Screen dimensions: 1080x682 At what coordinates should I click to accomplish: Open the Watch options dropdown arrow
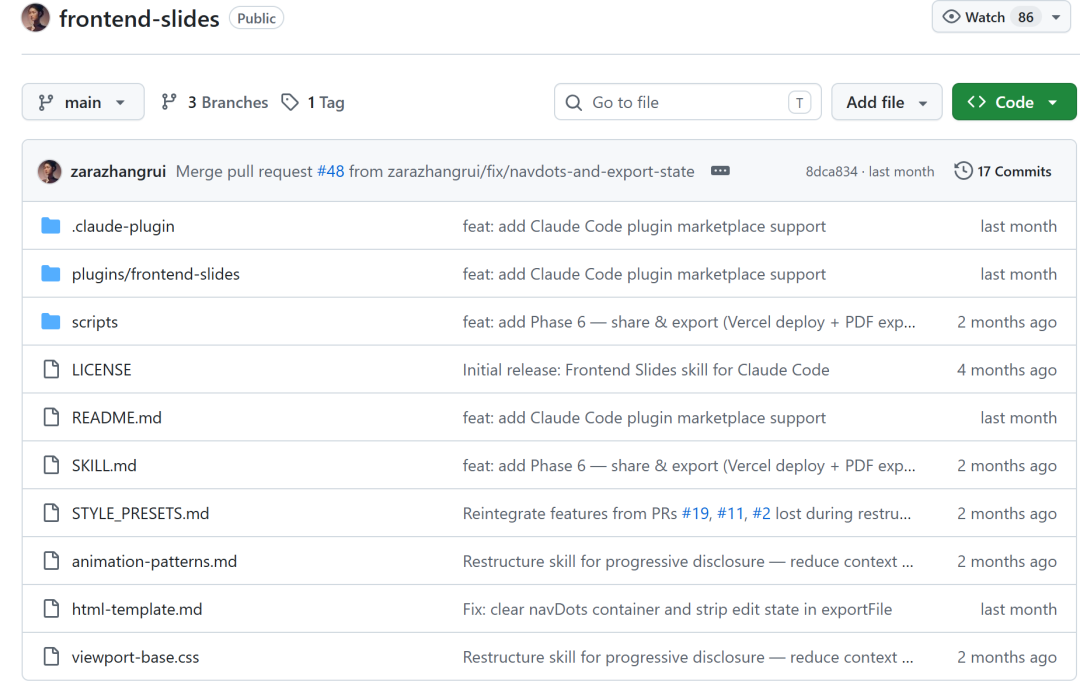point(1056,17)
